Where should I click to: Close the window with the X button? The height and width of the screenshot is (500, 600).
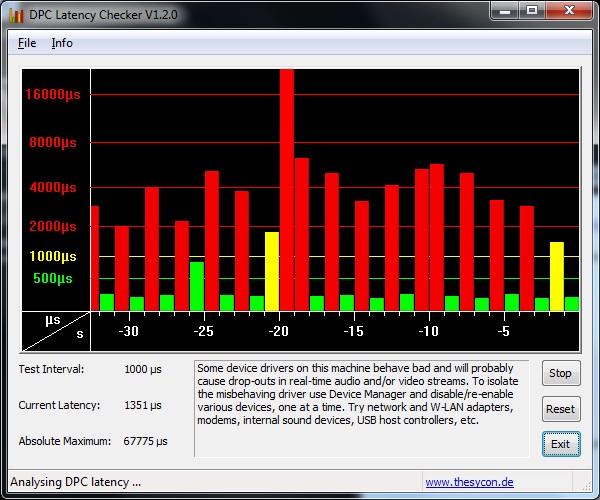[x=569, y=11]
